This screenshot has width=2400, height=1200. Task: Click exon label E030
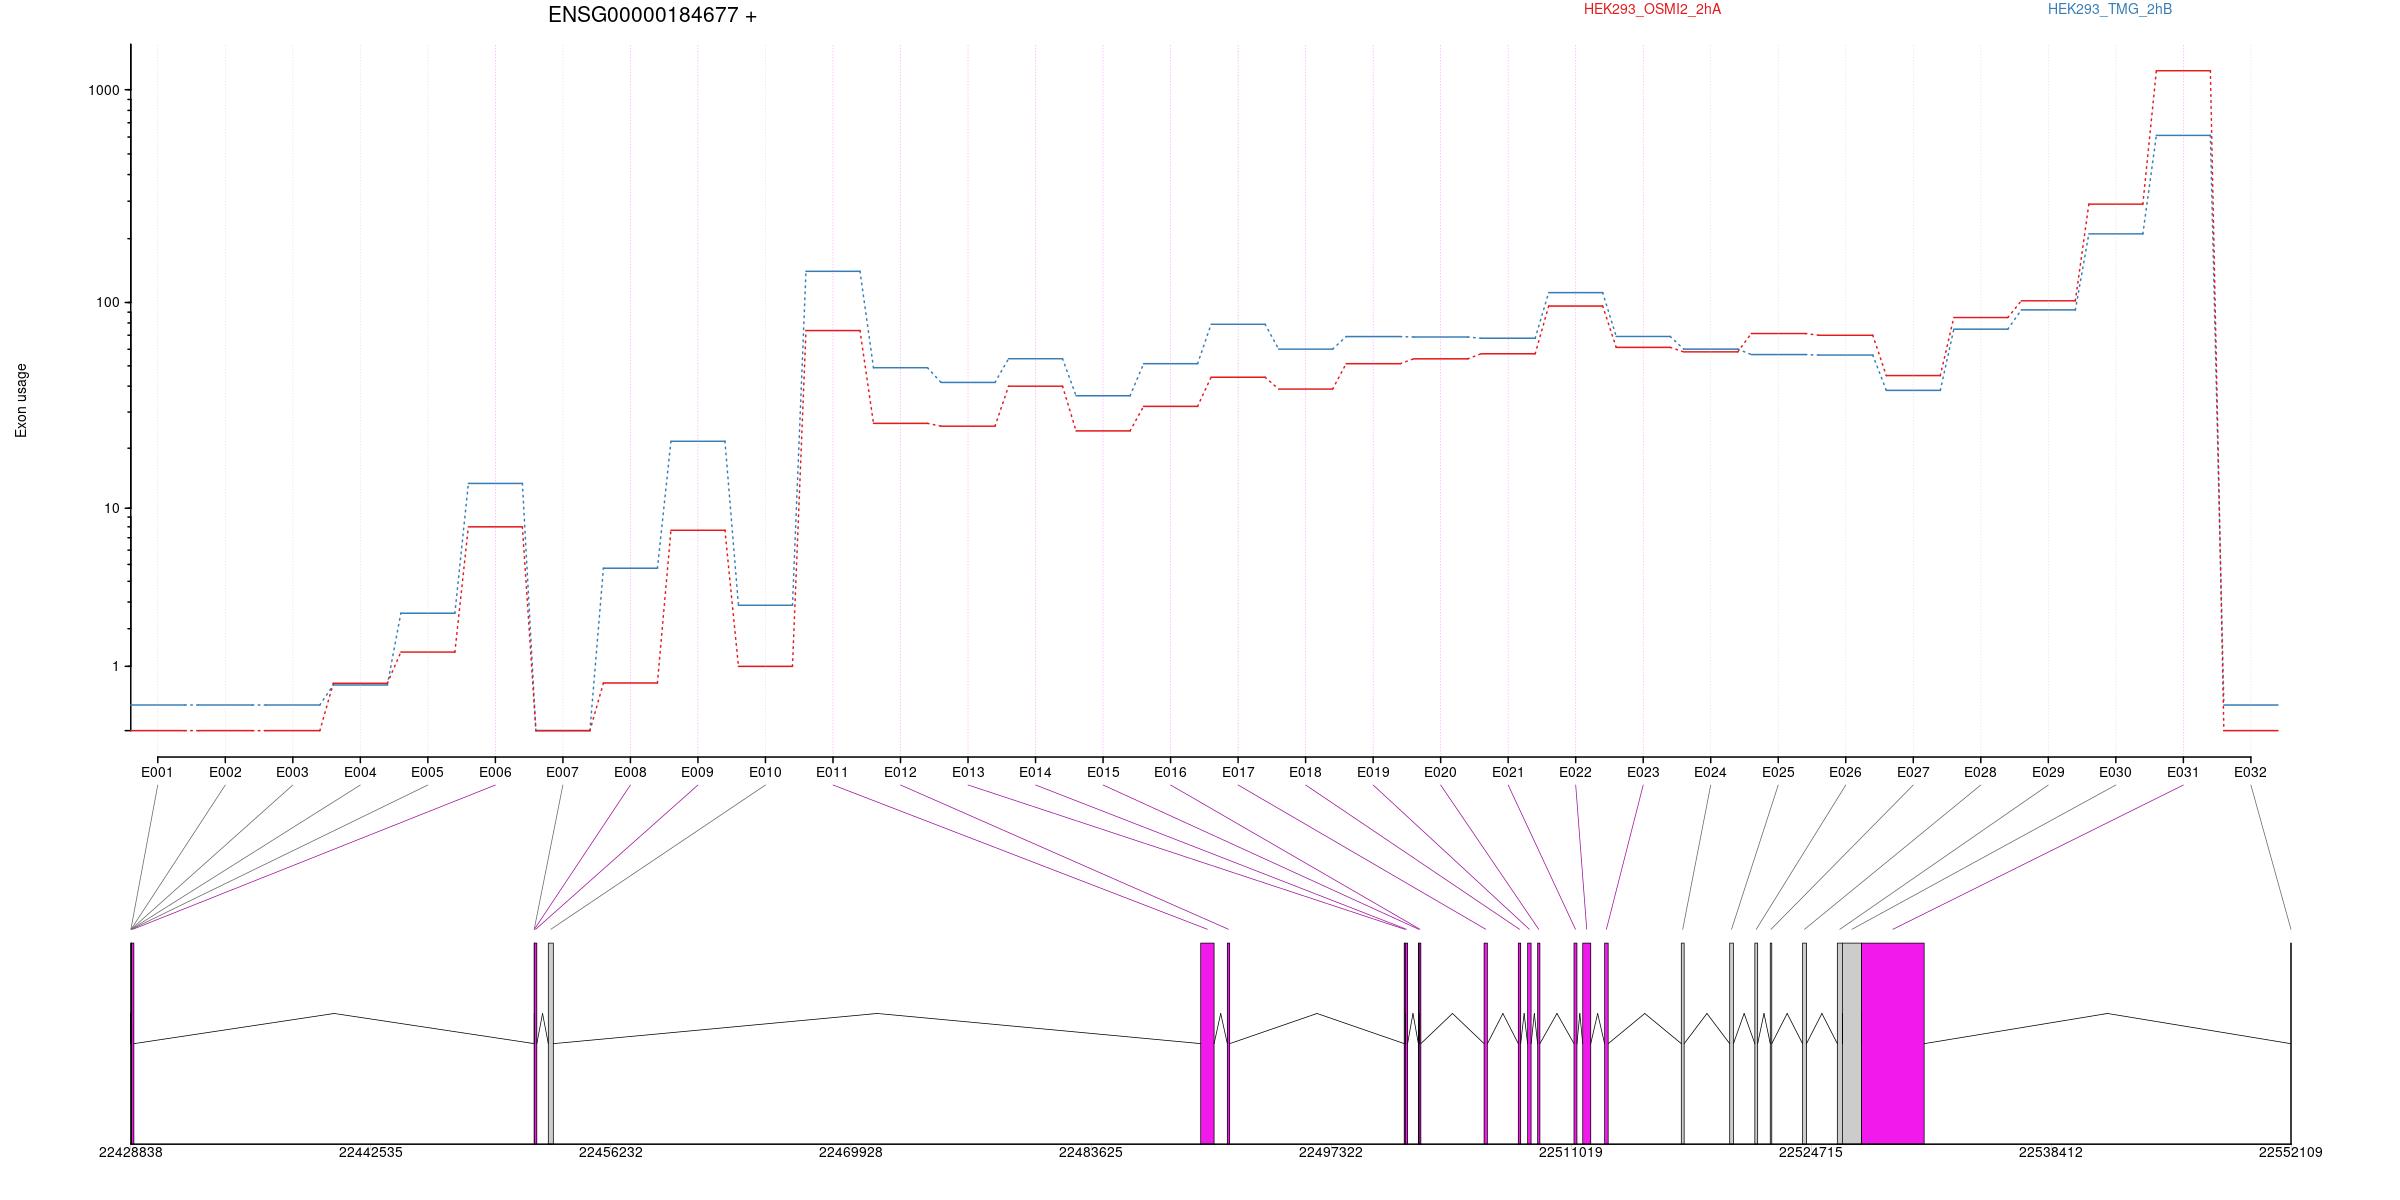2115,772
